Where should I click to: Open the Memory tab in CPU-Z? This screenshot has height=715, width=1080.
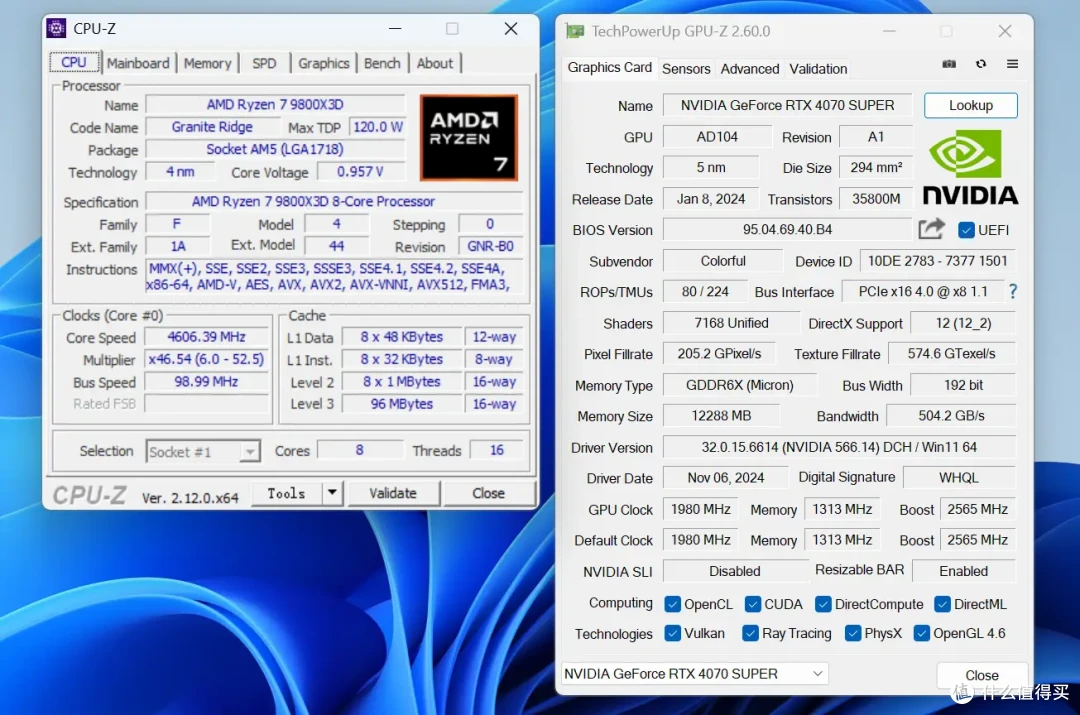tap(207, 63)
